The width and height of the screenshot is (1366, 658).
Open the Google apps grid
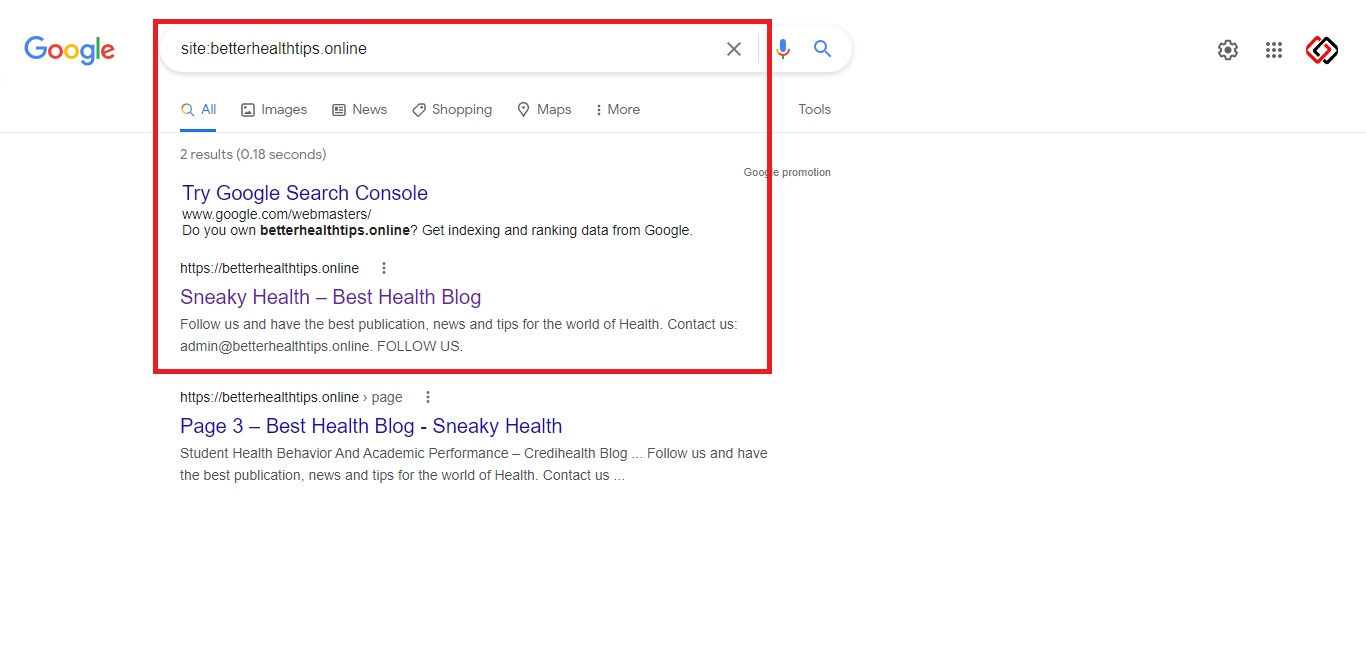pyautogui.click(x=1274, y=50)
